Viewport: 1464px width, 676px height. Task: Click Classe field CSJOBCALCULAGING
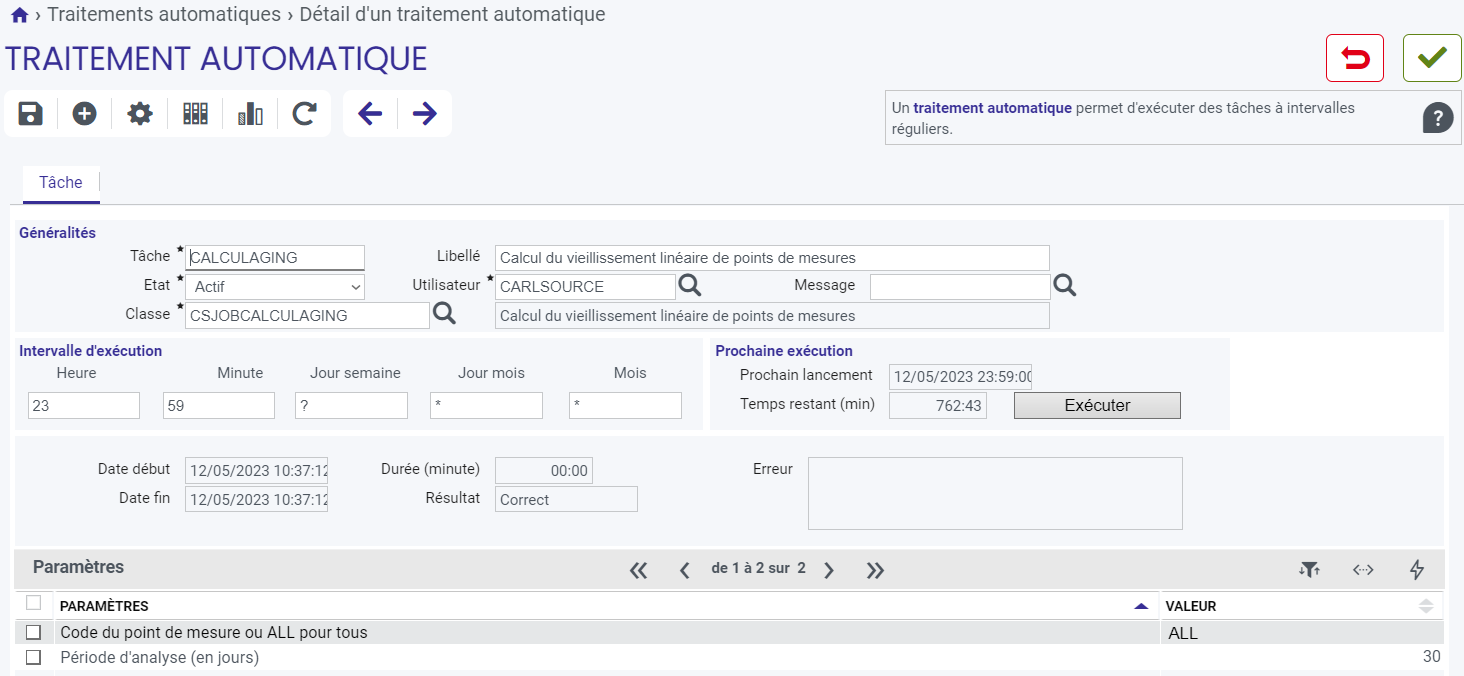tap(308, 316)
